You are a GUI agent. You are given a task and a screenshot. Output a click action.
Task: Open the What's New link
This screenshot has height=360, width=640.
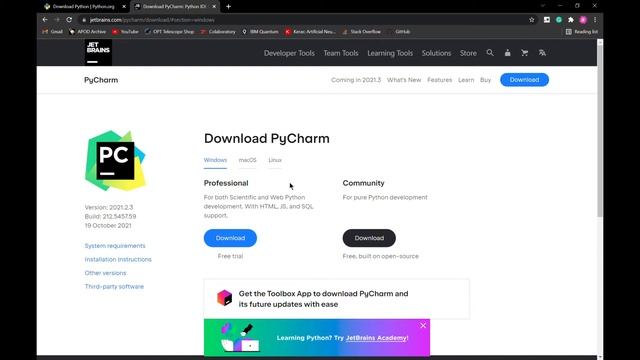404,80
